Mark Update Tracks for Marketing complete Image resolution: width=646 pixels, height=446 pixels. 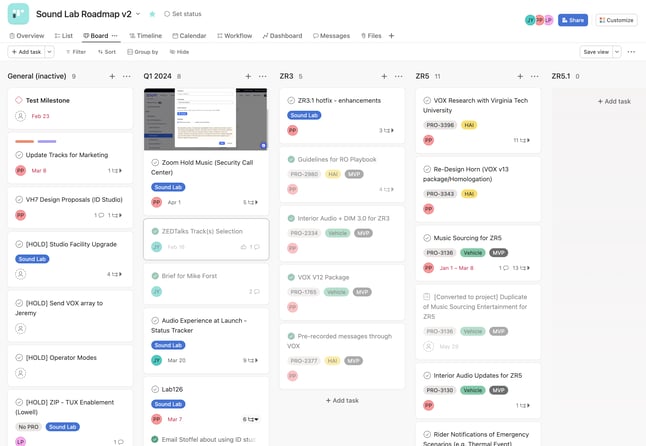(19, 155)
